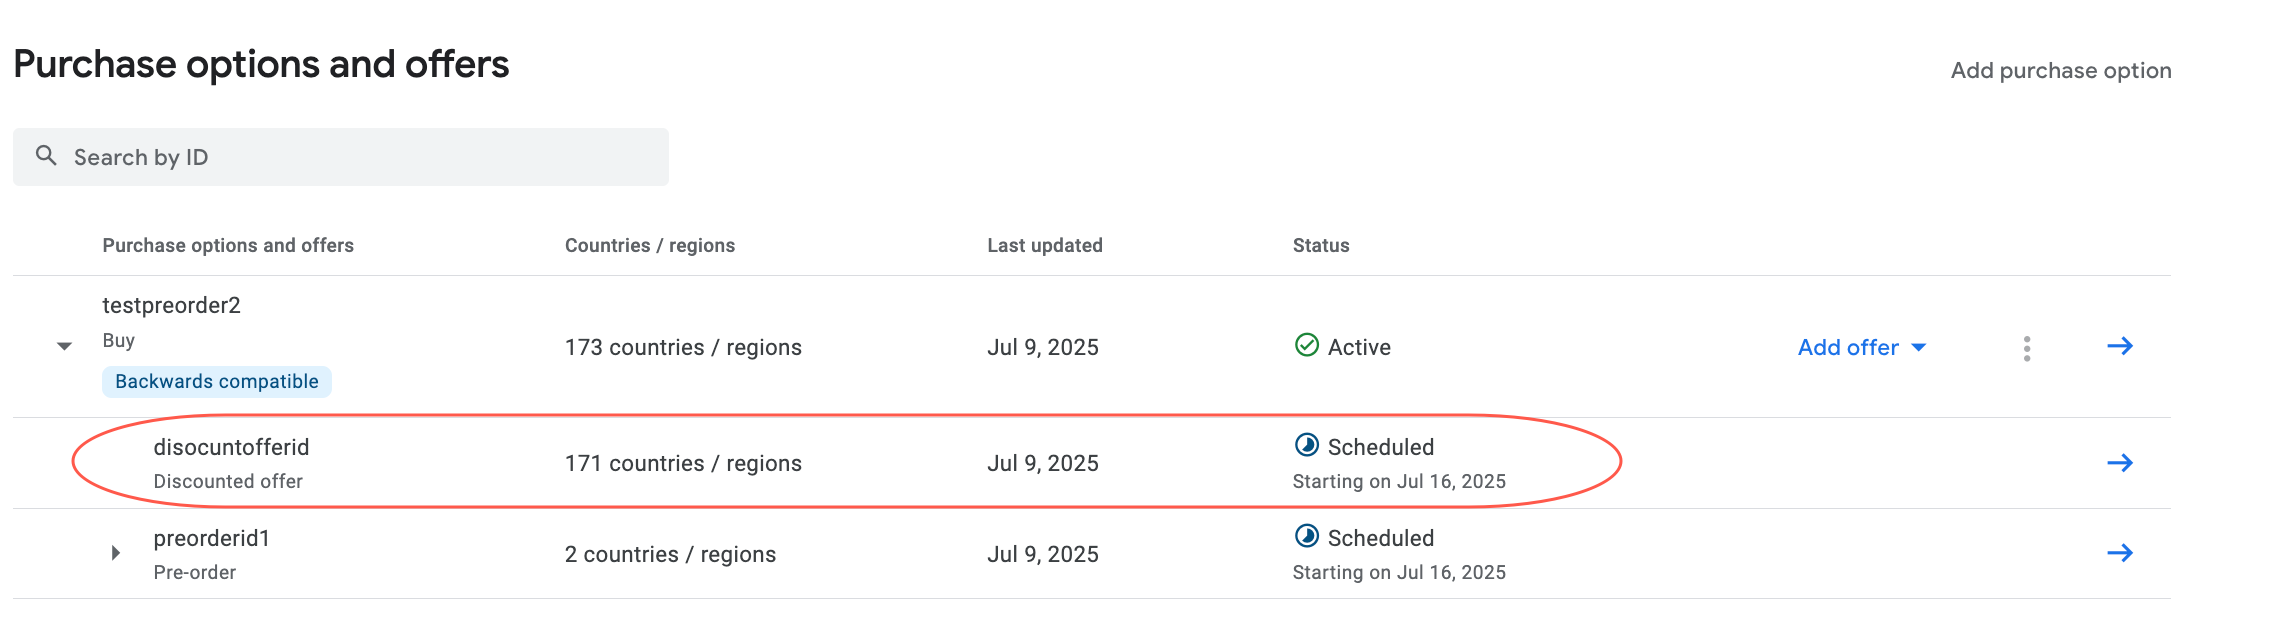Focus the Search by ID field
Screen dimensions: 2292x642
(341, 157)
